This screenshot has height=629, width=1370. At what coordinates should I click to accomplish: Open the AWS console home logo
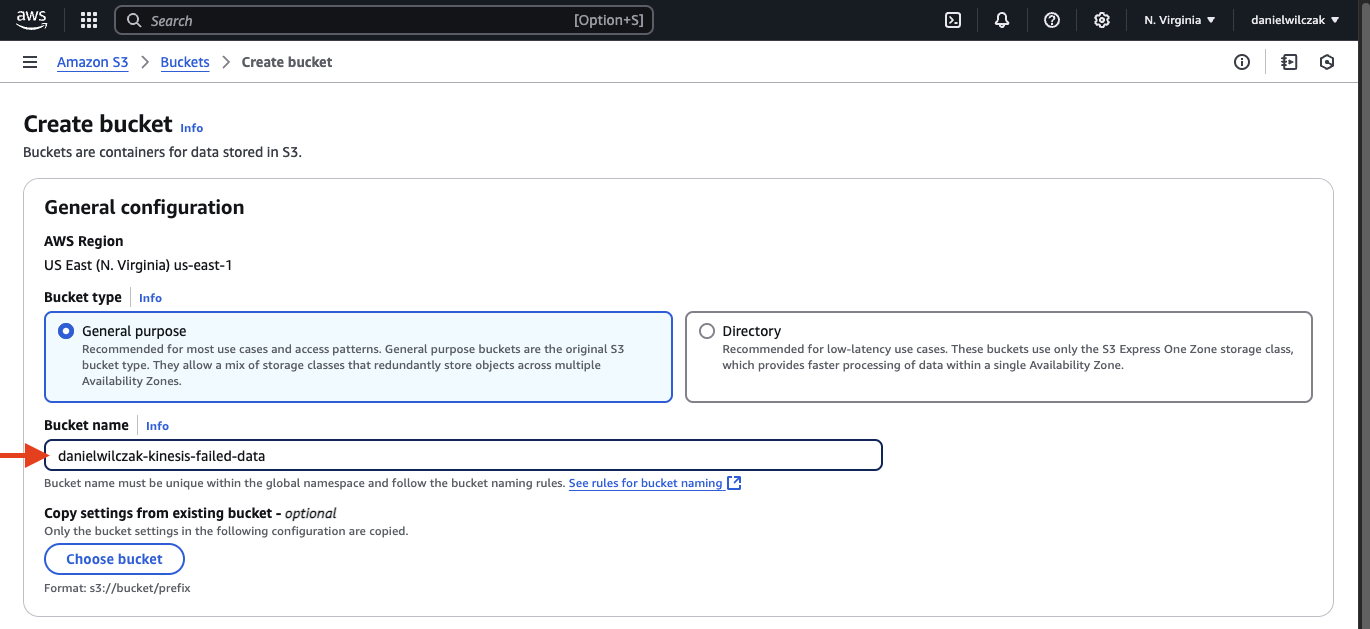(x=32, y=20)
